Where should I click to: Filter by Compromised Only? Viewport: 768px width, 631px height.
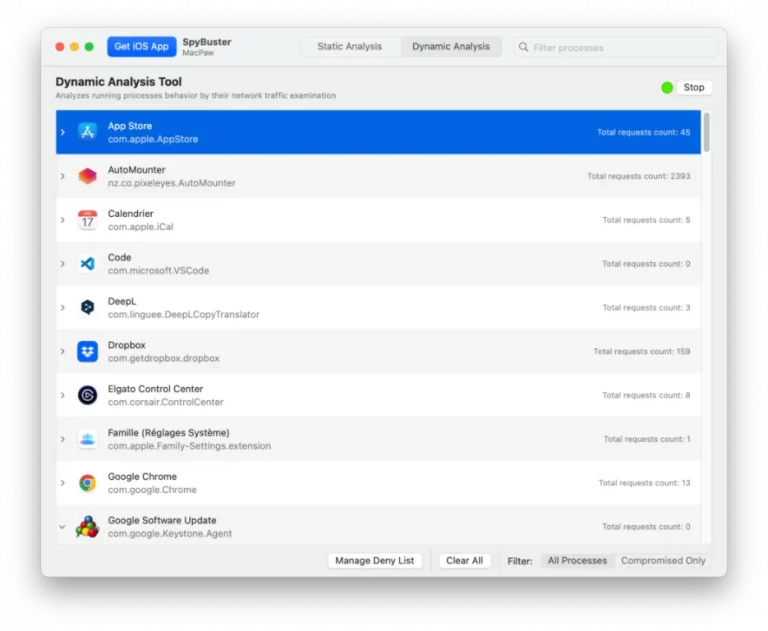[663, 560]
